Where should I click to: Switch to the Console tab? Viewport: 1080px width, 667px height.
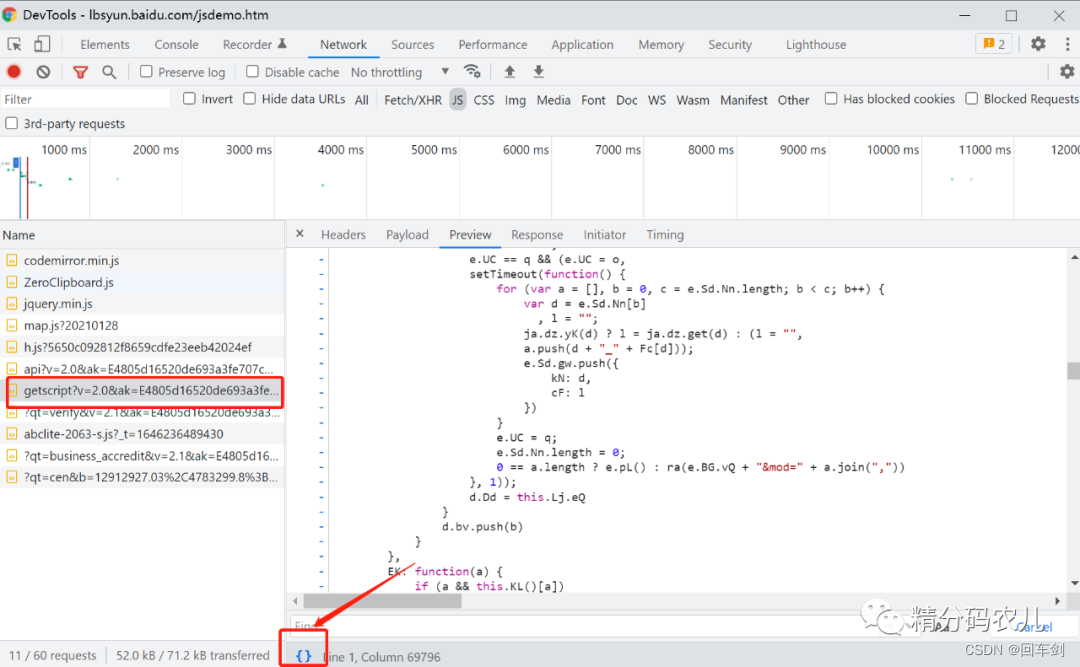(176, 45)
